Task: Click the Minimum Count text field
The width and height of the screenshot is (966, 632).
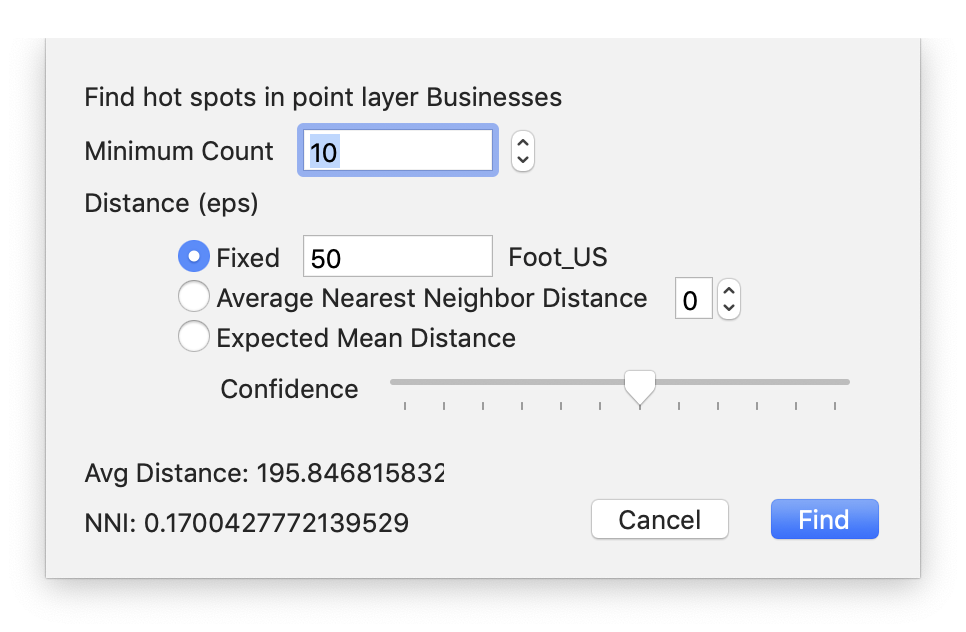Action: (398, 152)
